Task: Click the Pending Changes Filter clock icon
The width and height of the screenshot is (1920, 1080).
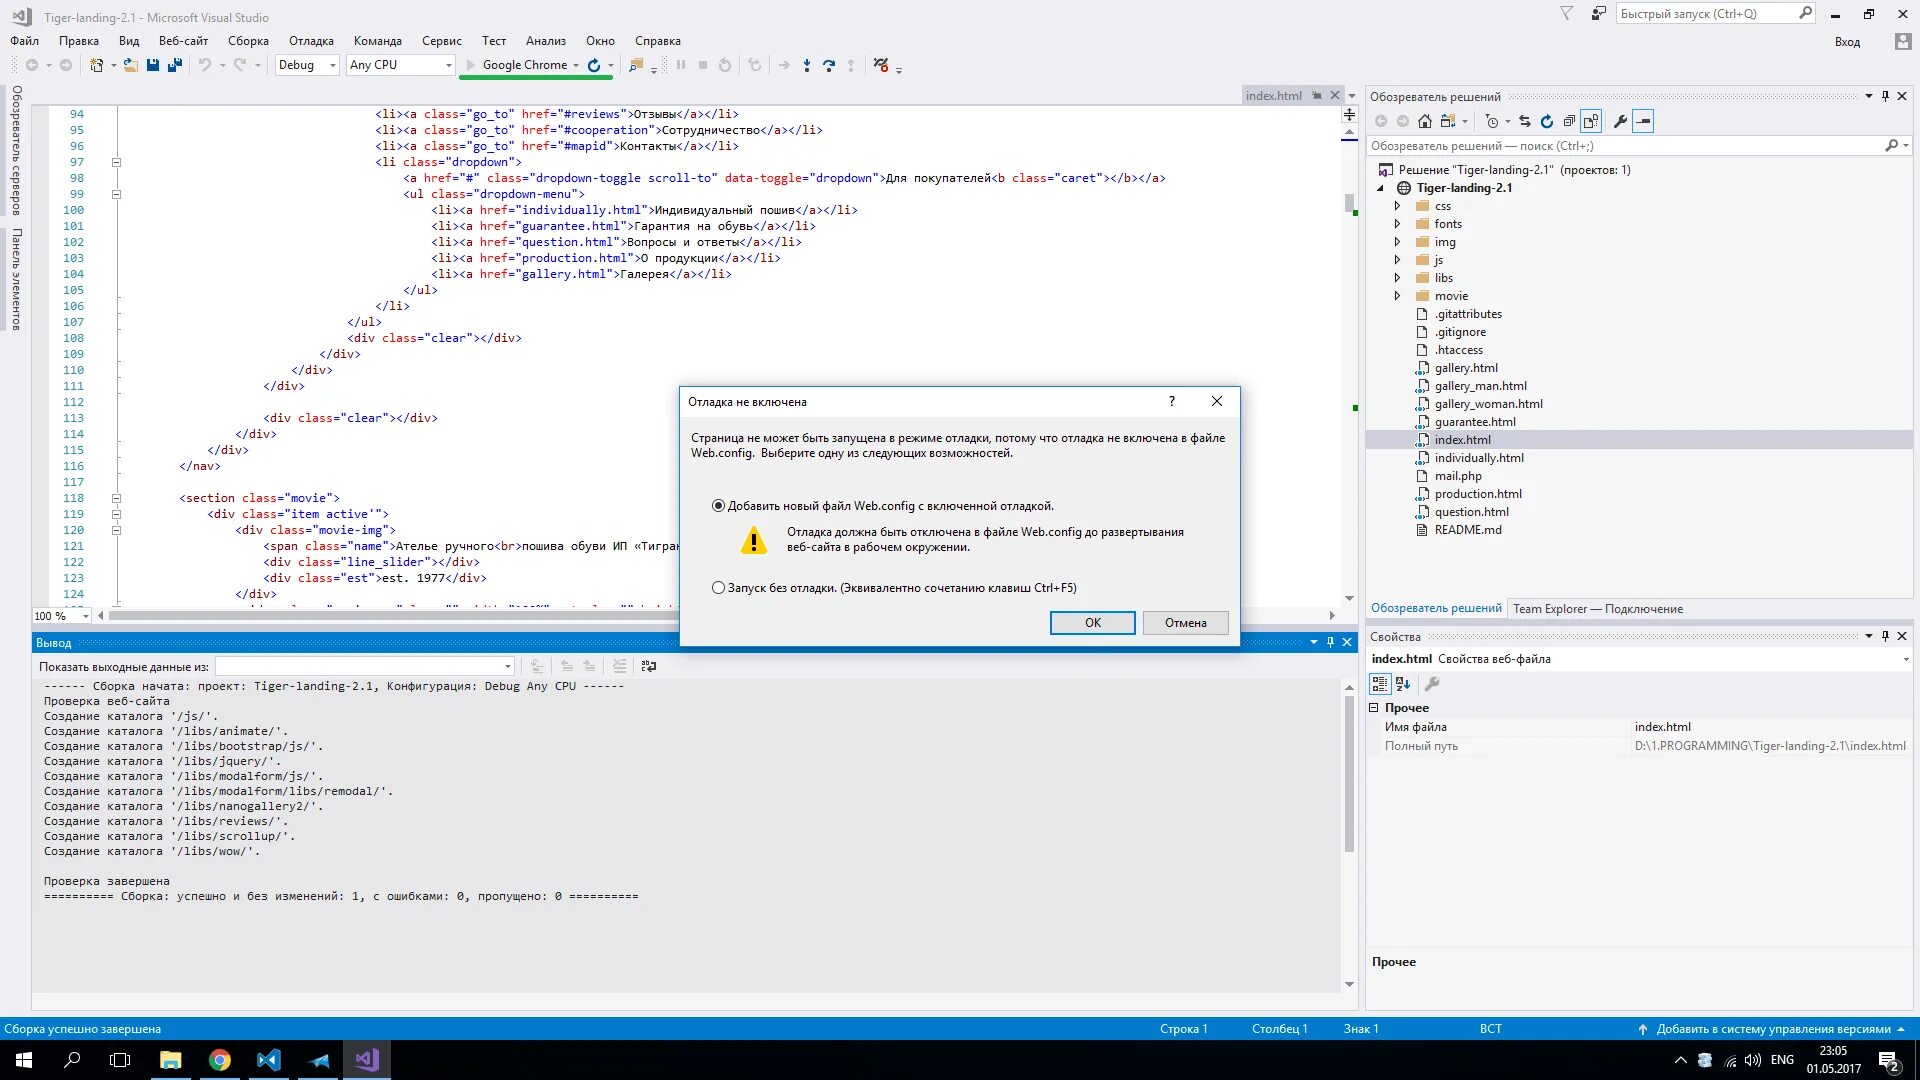Action: coord(1492,121)
